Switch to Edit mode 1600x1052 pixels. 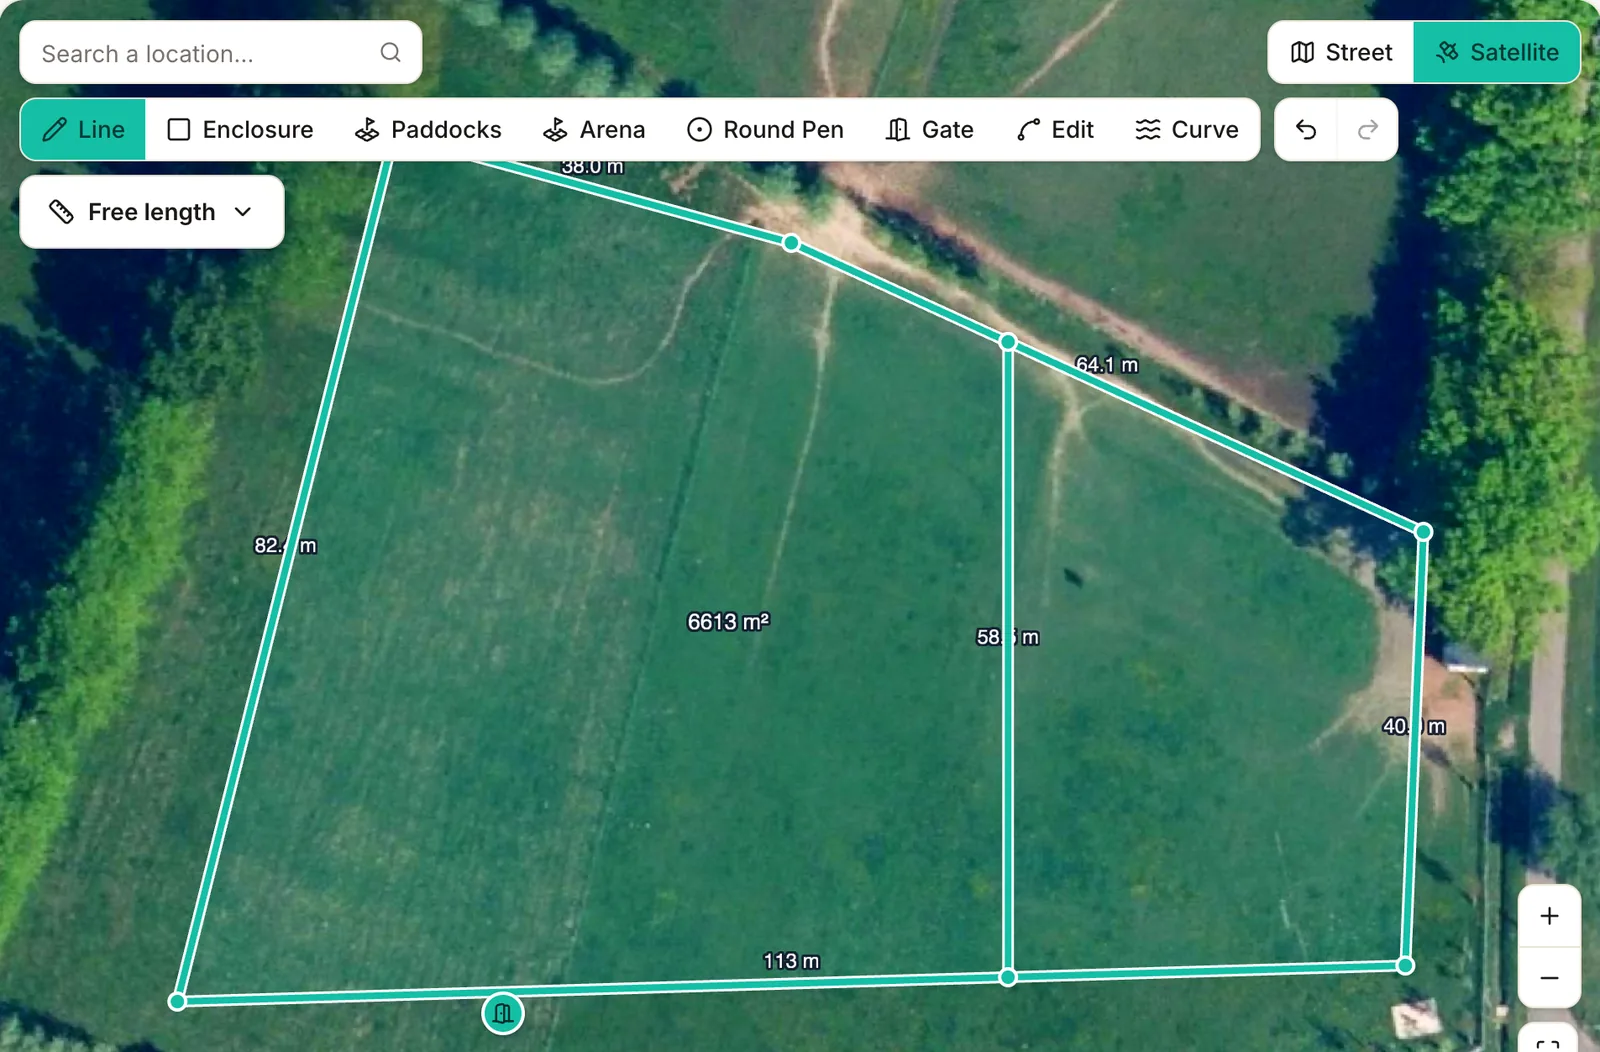1055,130
